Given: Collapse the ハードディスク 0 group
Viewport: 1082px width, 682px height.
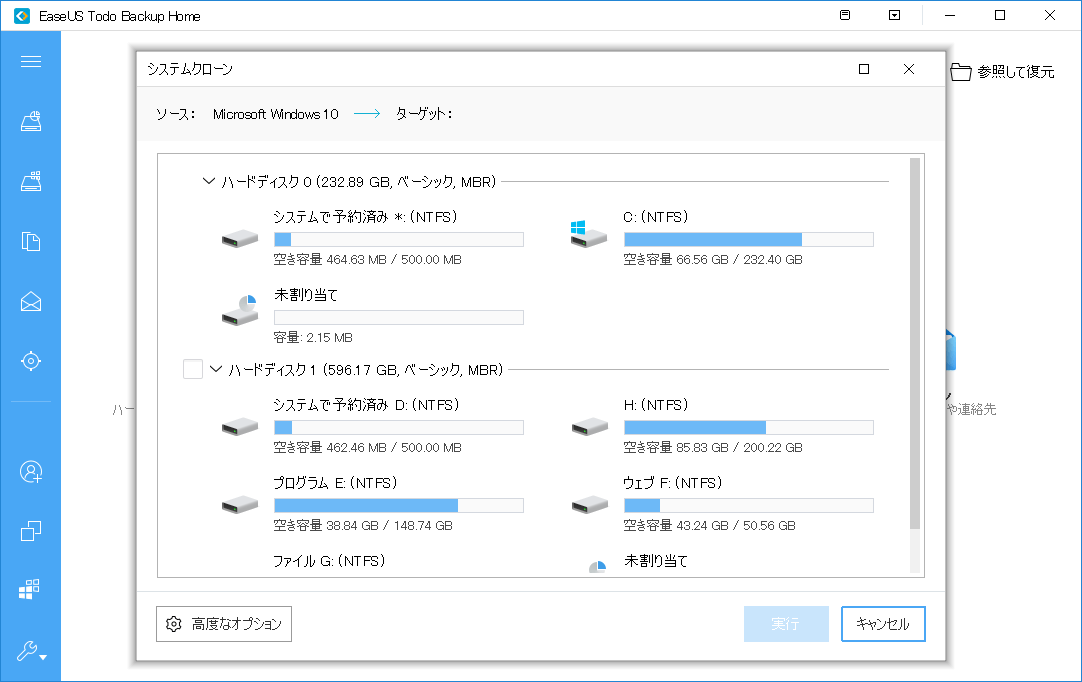Looking at the screenshot, I should point(208,182).
